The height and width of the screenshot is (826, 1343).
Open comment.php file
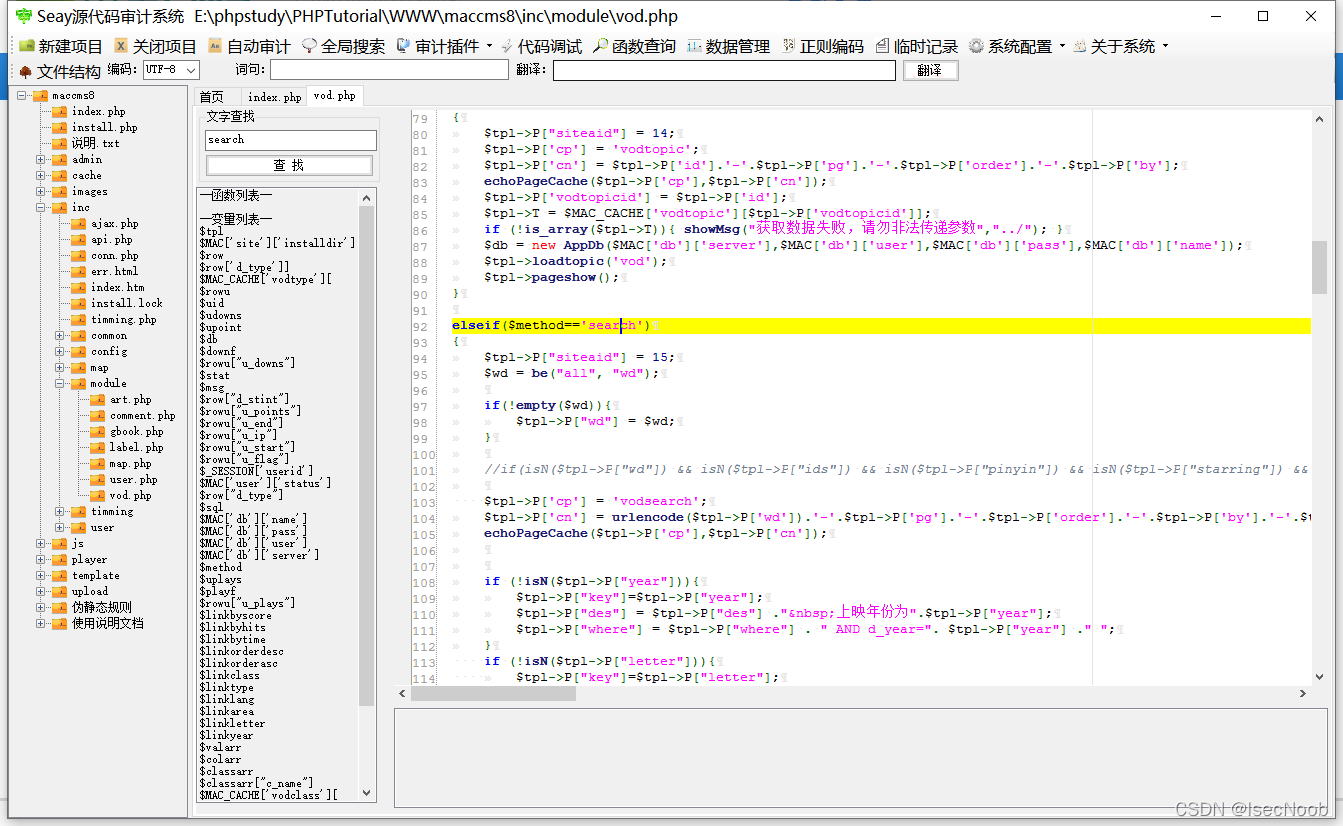coord(143,415)
